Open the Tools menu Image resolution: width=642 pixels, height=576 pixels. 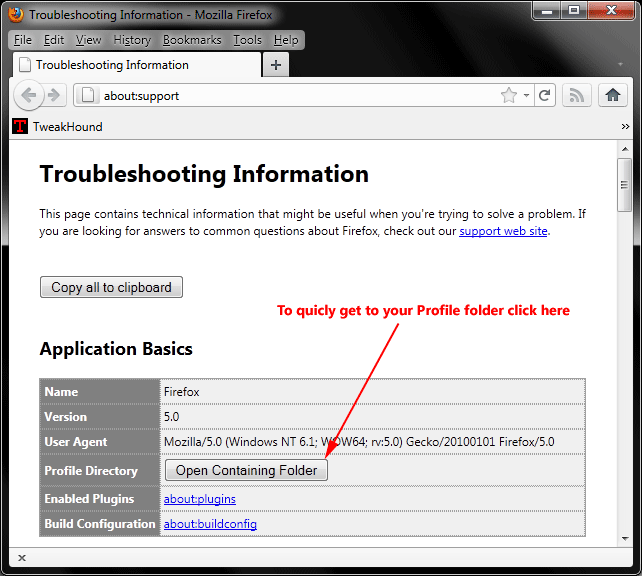point(247,40)
